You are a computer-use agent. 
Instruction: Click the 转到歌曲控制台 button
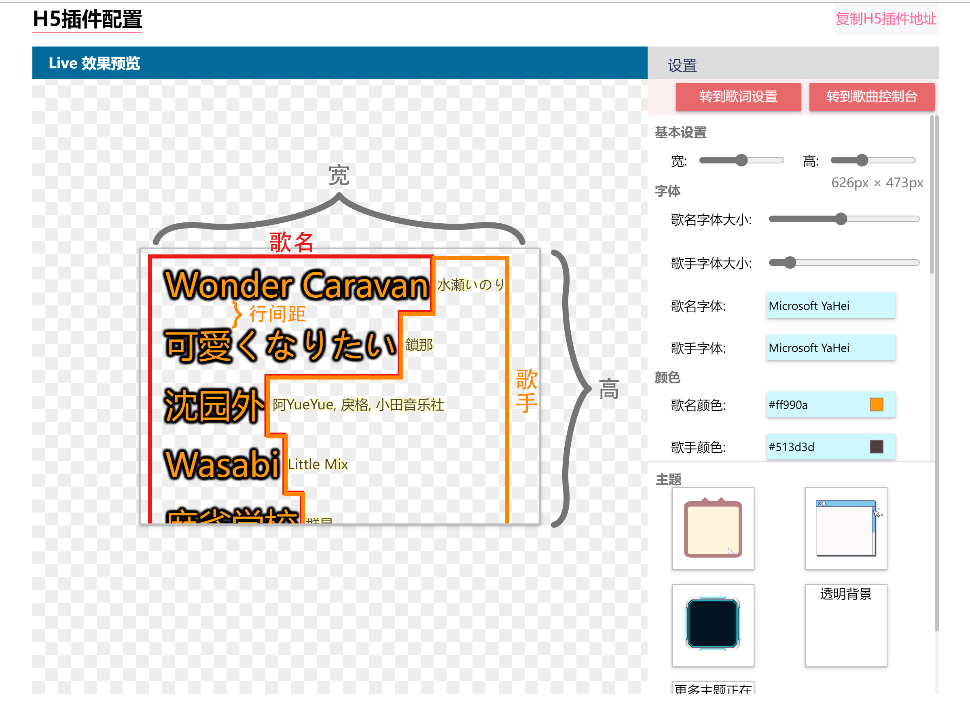(x=871, y=97)
